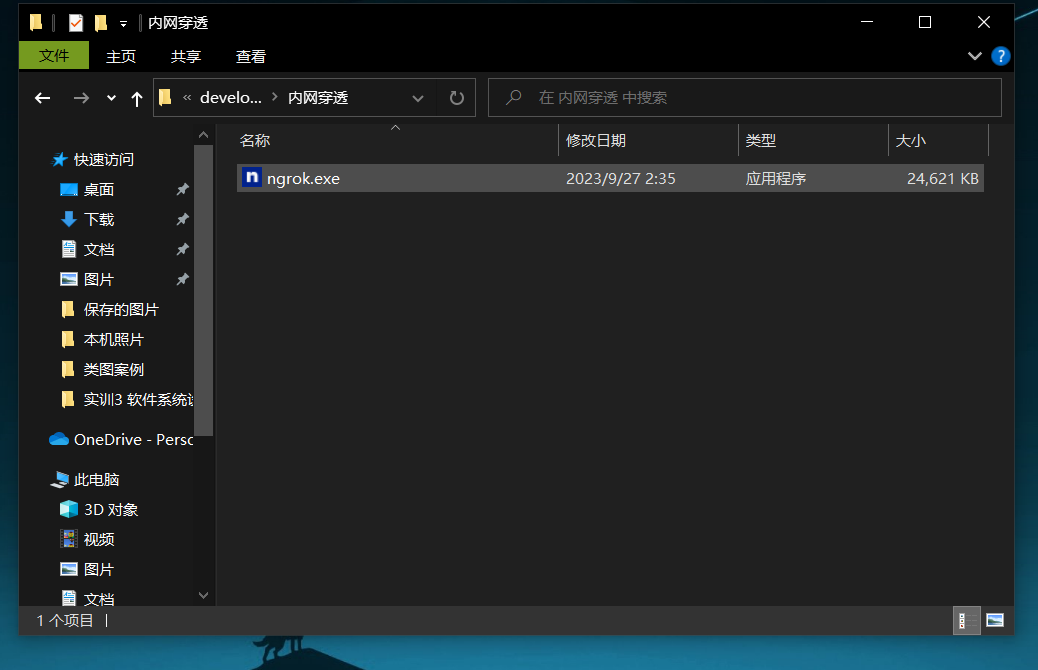Sort by the 类型 column header

(813, 140)
